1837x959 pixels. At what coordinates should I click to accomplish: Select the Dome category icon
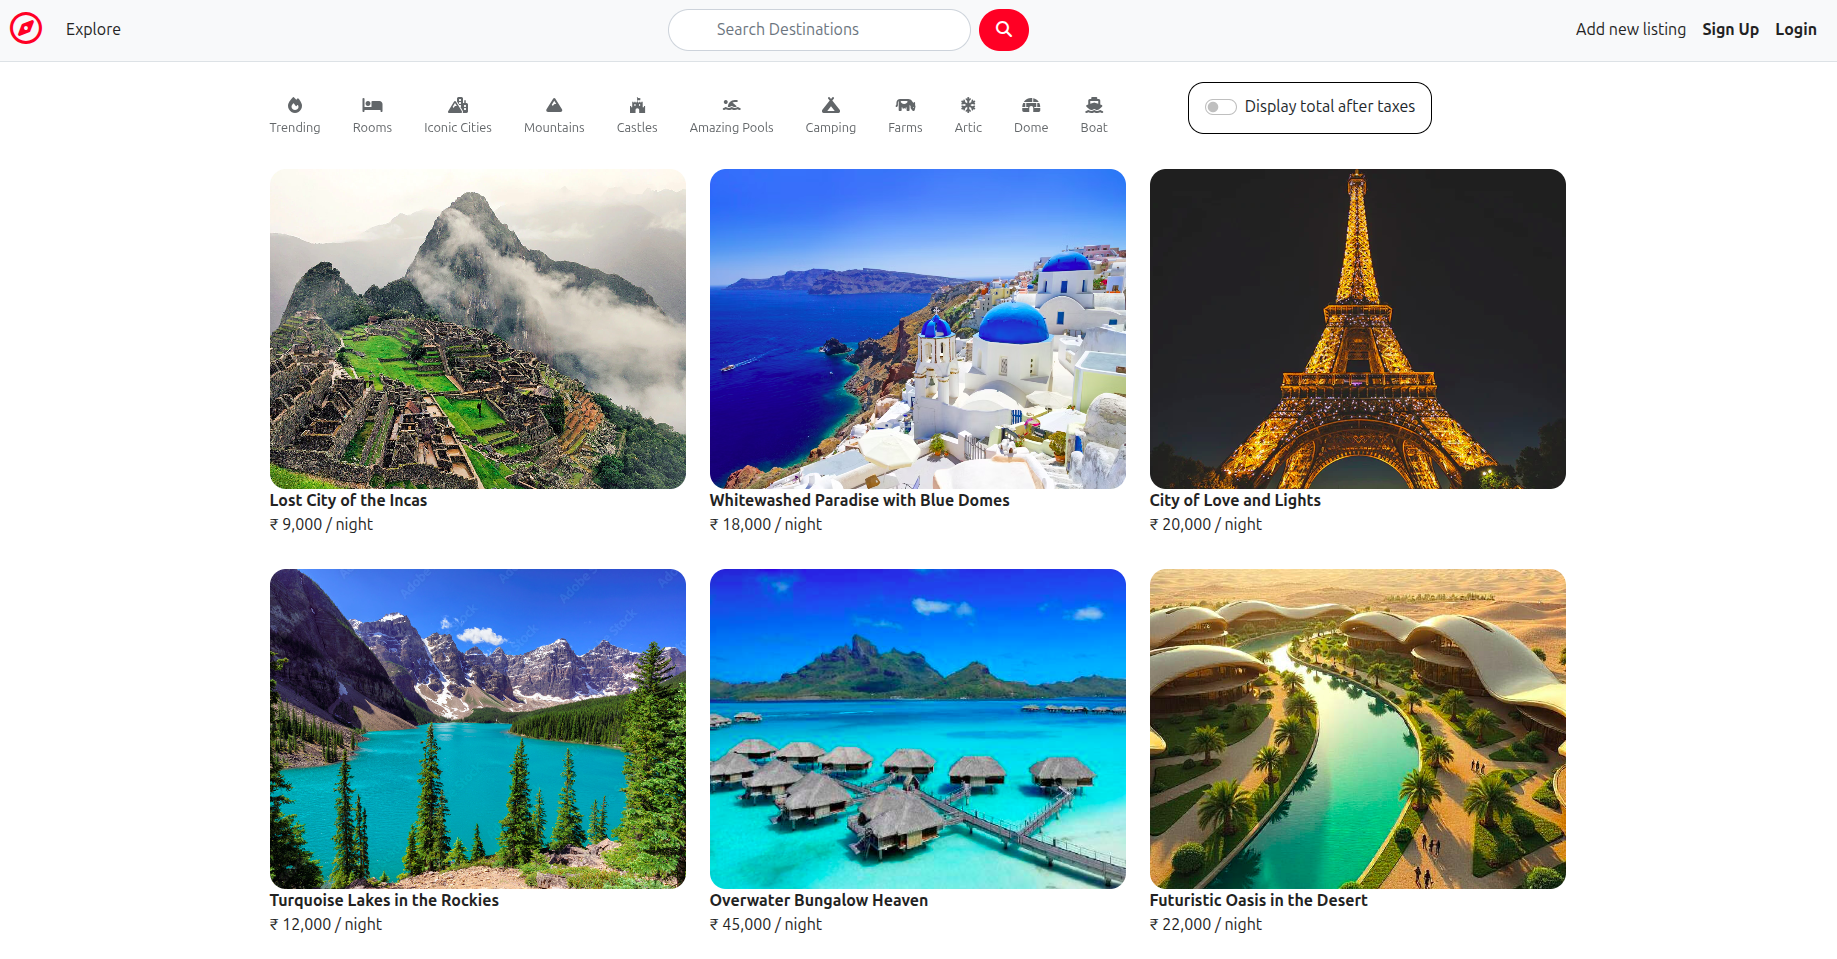point(1031,113)
